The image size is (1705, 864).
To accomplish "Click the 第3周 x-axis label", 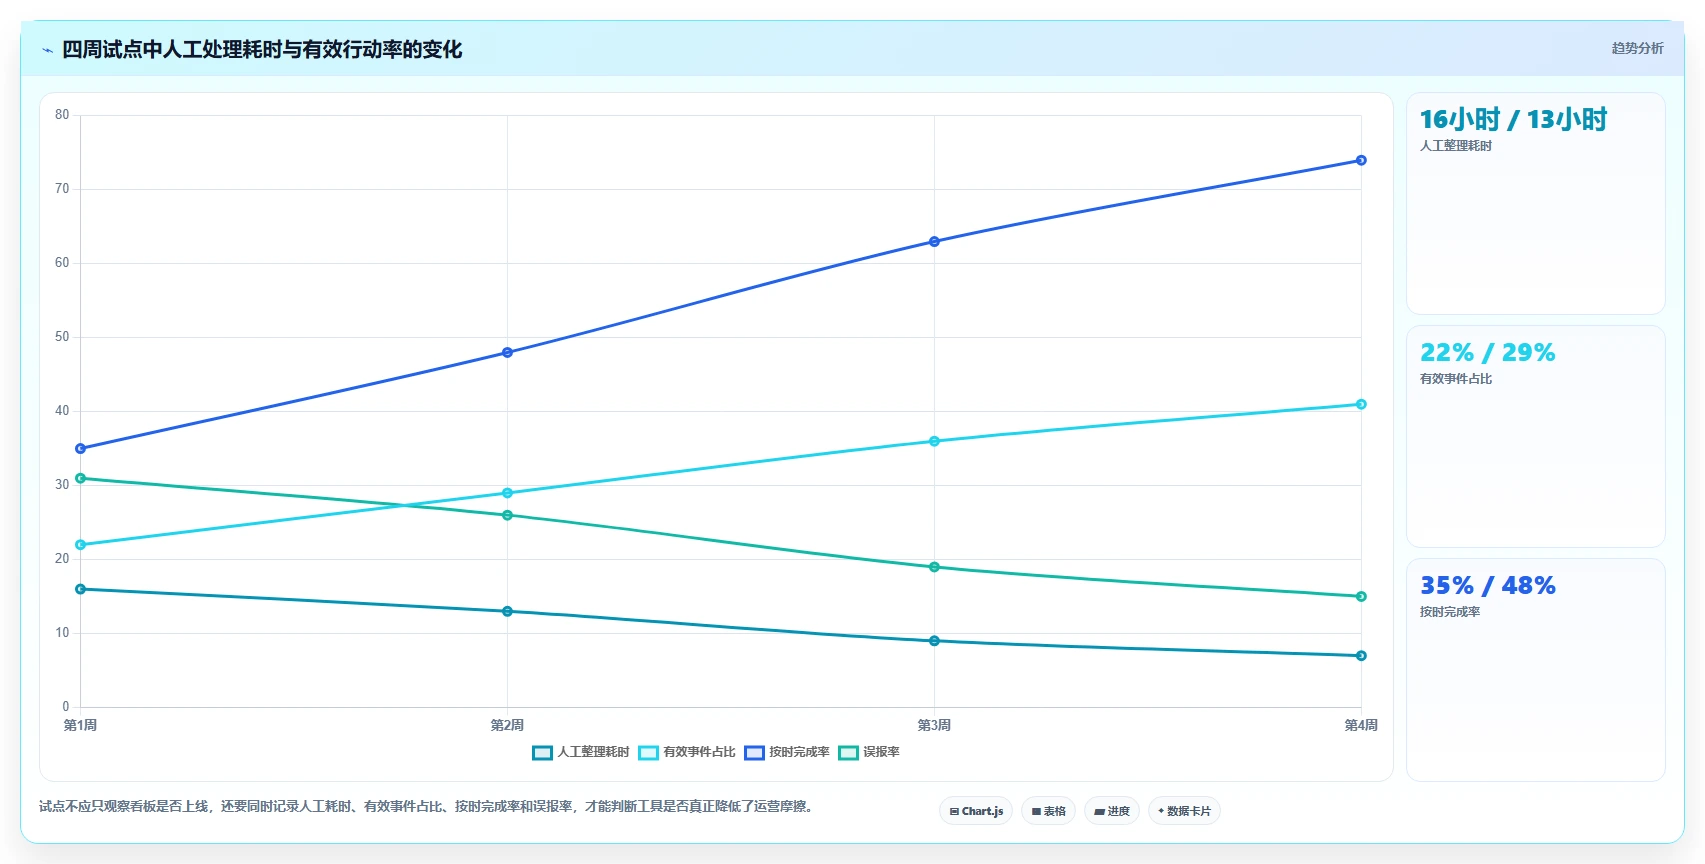I will point(934,725).
